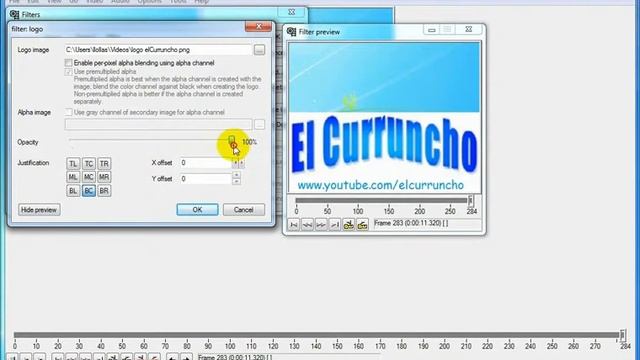The height and width of the screenshot is (360, 640).
Task: Select ML justification
Action: click(73, 177)
